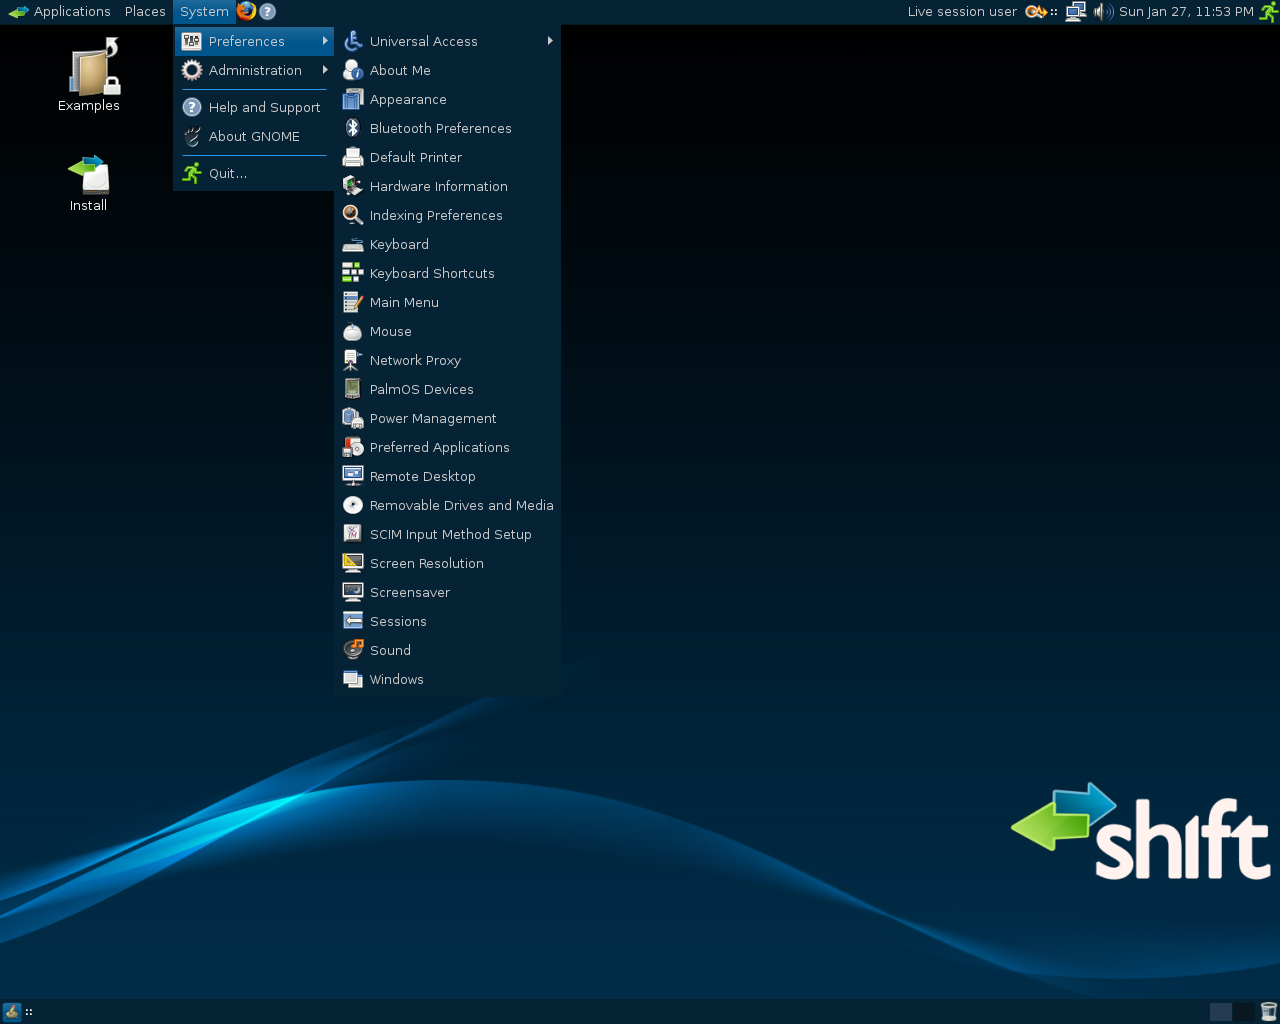Click the Live session user label
Screen dimensions: 1280x1024
pos(962,12)
